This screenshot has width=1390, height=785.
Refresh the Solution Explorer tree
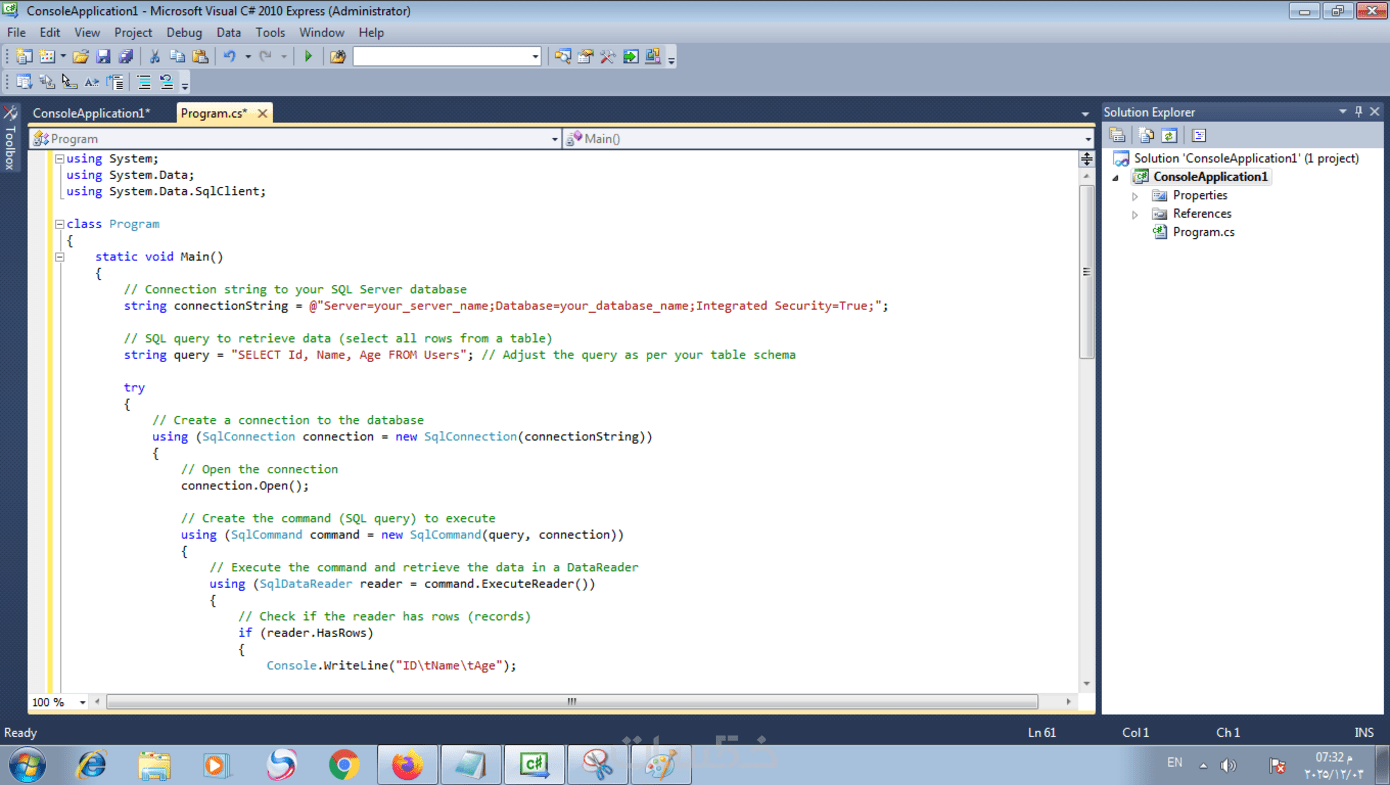tap(1169, 135)
